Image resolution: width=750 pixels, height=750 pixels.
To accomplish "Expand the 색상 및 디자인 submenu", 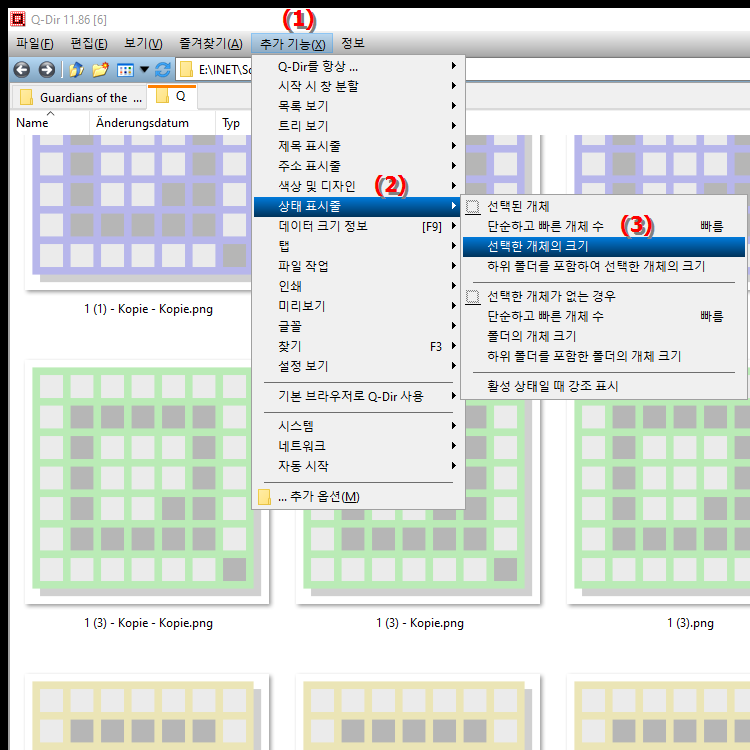I will 359,186.
